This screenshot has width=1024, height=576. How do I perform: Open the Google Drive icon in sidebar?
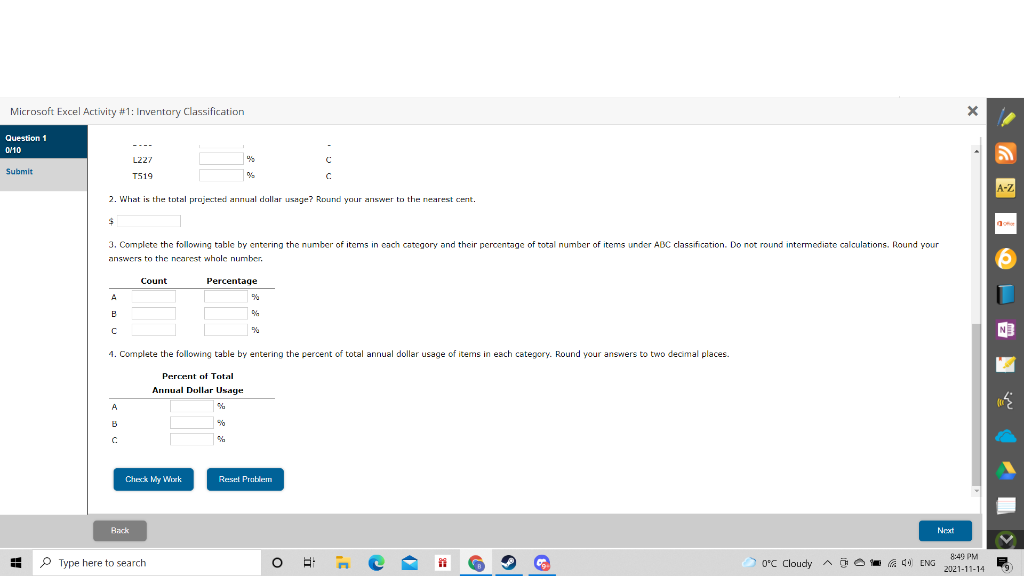[x=1007, y=469]
